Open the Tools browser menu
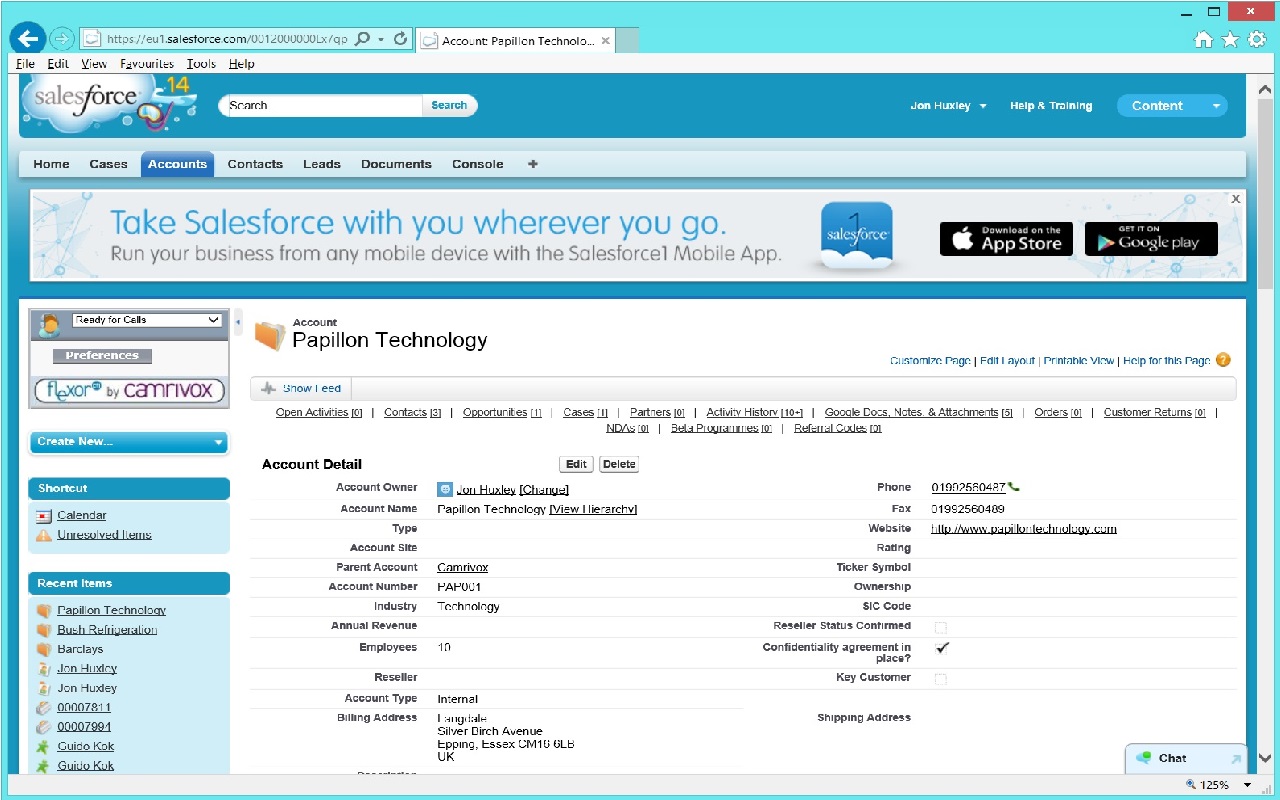The width and height of the screenshot is (1280, 800). (201, 63)
